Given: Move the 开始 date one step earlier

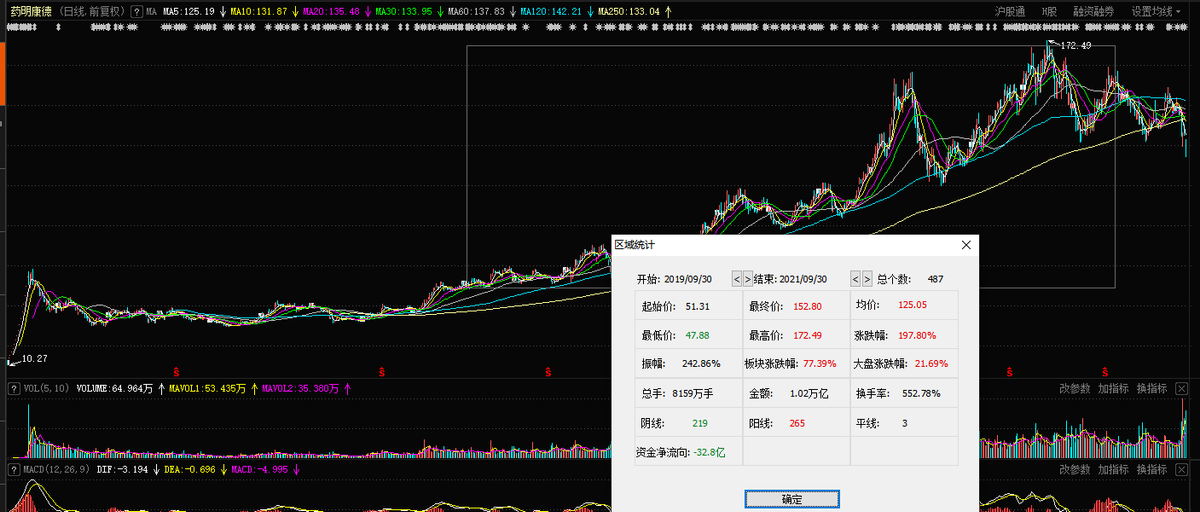Looking at the screenshot, I should pyautogui.click(x=736, y=279).
